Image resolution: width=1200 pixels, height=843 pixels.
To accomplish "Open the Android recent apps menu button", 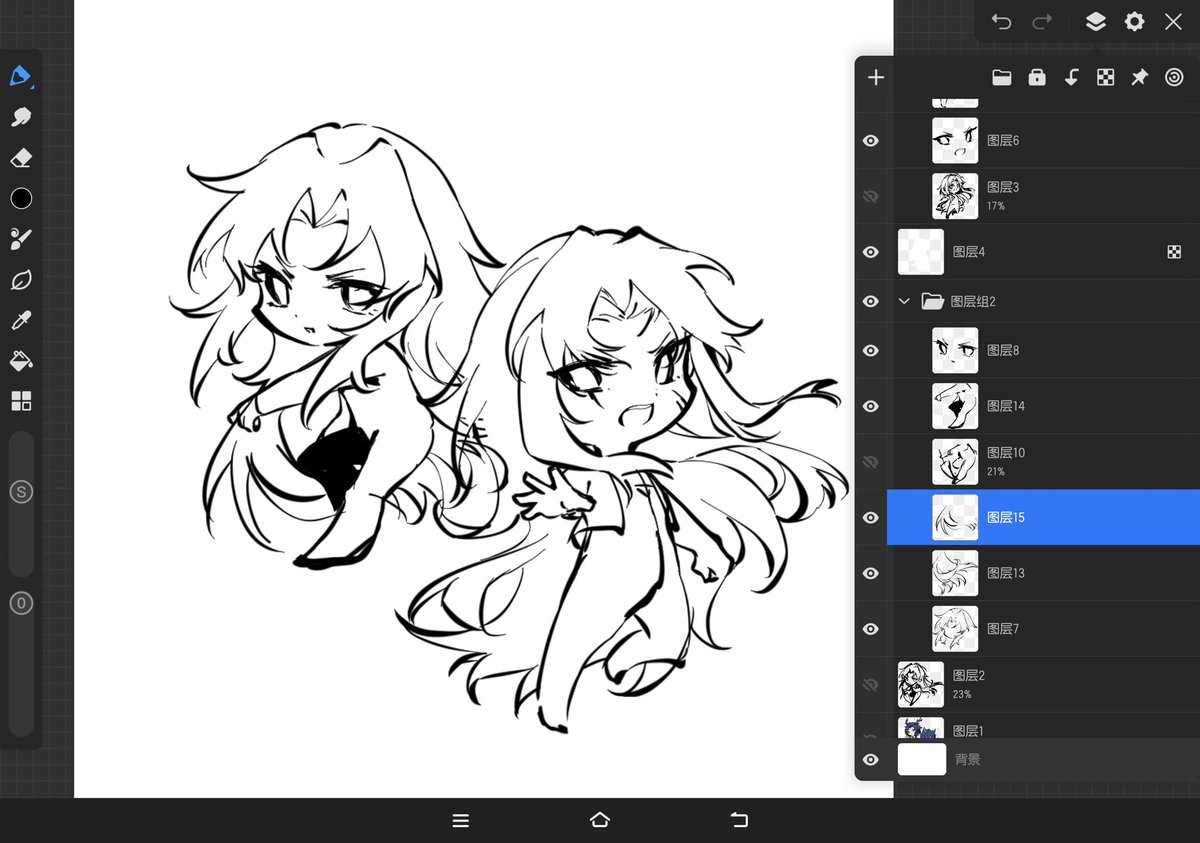I will (x=461, y=821).
